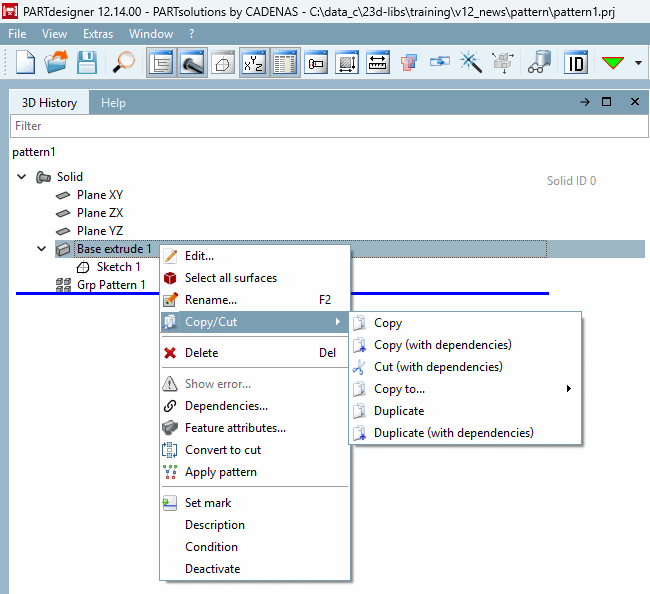Choose Convert to cut
This screenshot has height=594, width=650.
[x=255, y=450]
